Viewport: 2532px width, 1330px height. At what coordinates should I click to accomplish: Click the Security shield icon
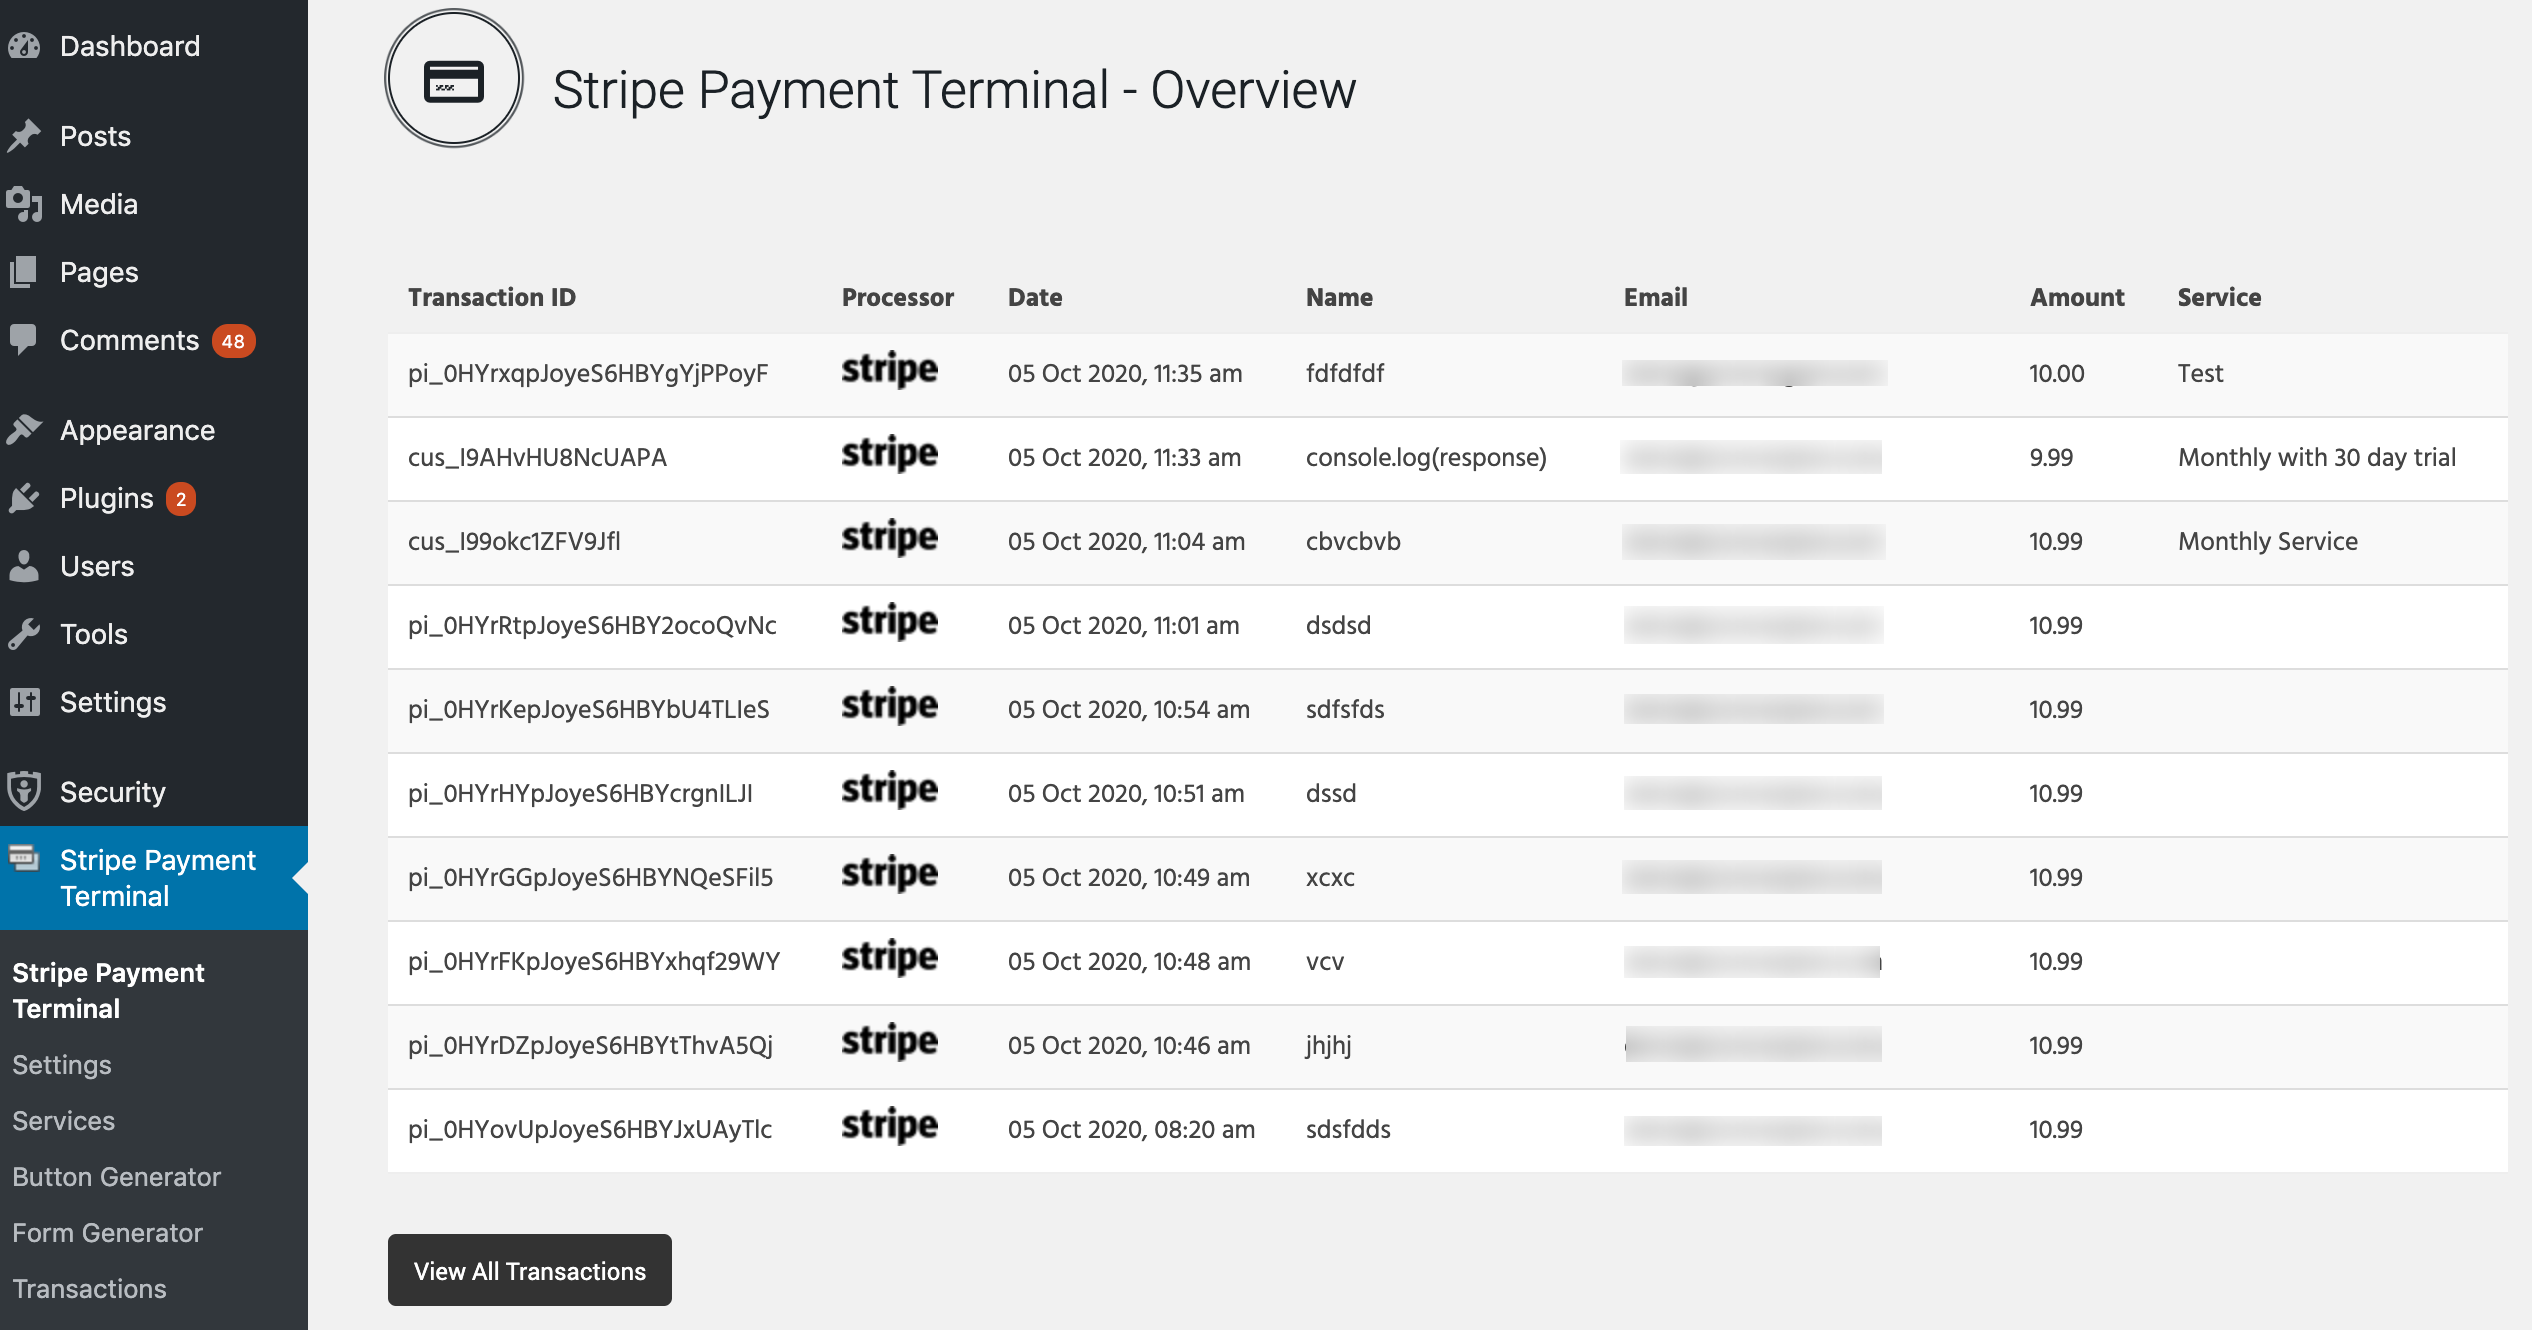click(24, 792)
